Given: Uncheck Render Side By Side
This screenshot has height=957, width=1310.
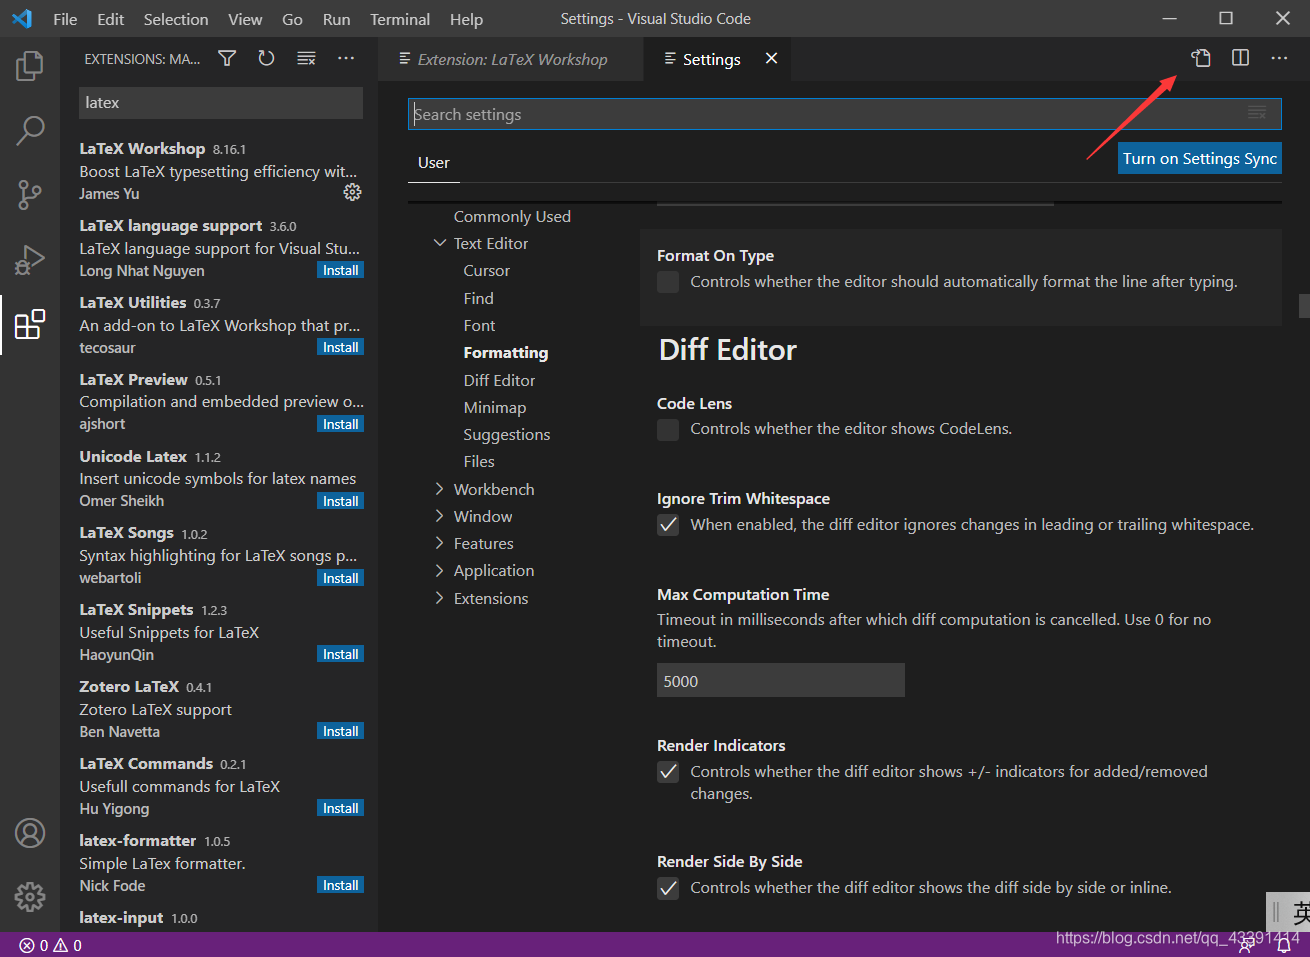Looking at the screenshot, I should (668, 888).
